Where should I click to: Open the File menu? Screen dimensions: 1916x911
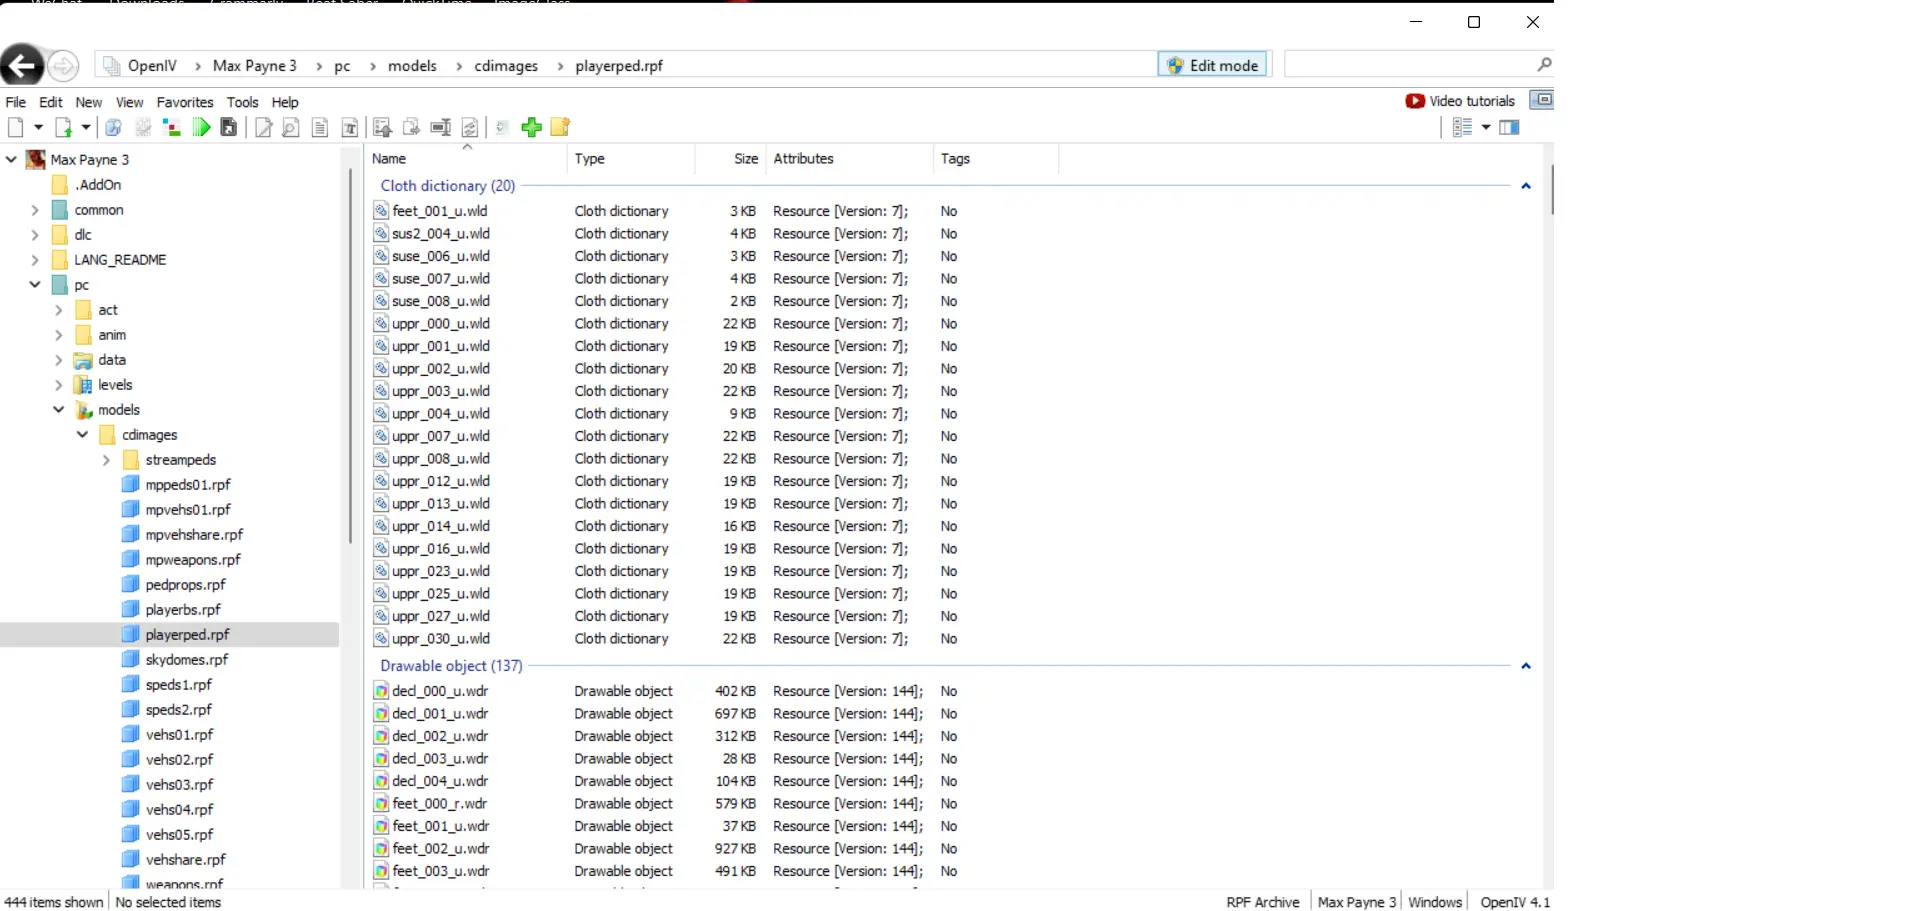[x=16, y=102]
